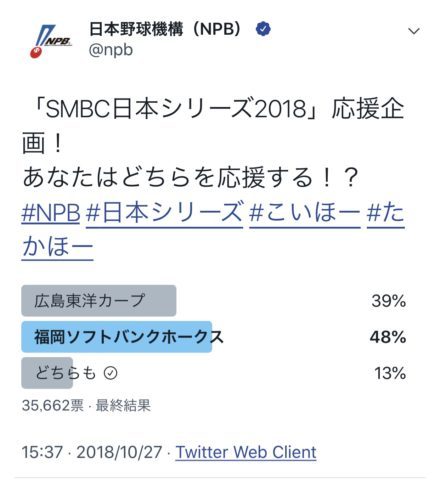
Task: Click the blue verified badge
Action: (x=263, y=29)
